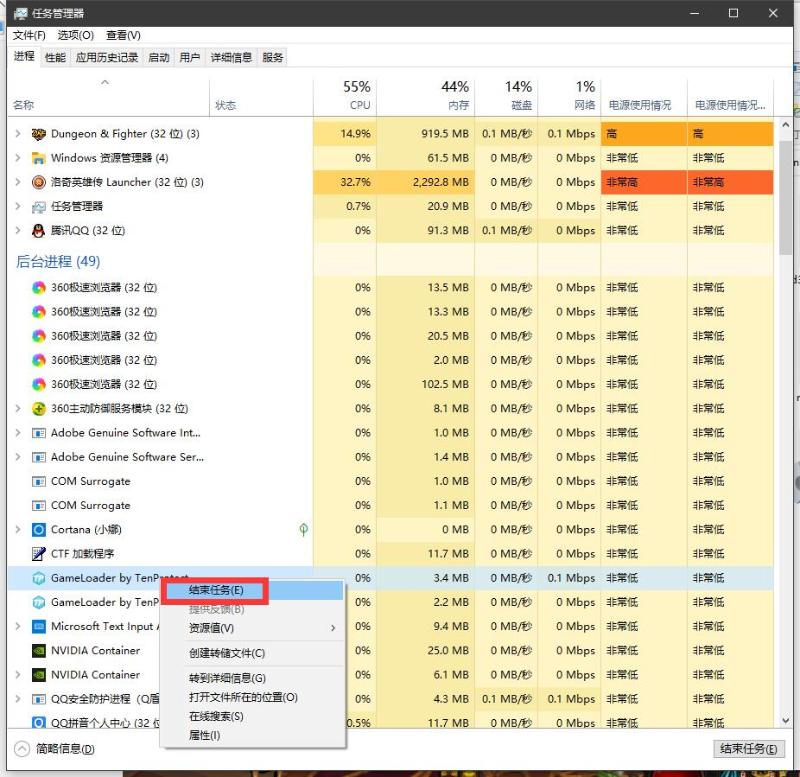Choose 结束任务 from the context menu
Viewport: 800px width, 777px height.
(x=214, y=591)
